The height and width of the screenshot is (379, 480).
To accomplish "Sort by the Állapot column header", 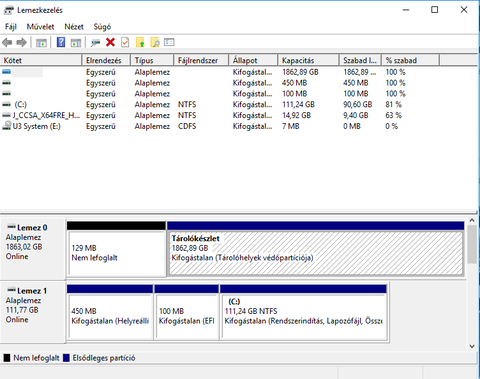I will pyautogui.click(x=253, y=60).
